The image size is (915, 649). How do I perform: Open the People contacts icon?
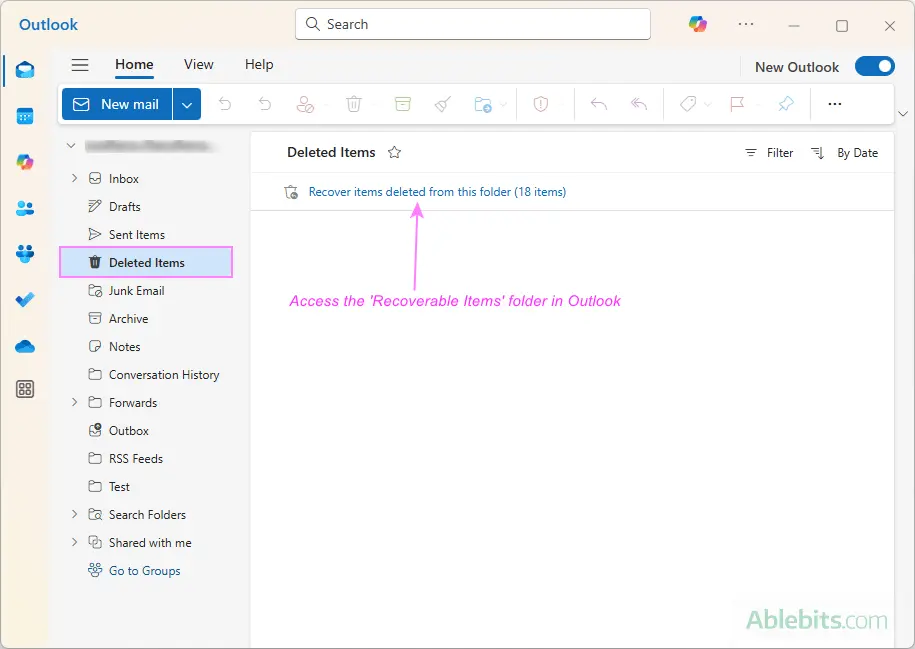[25, 208]
